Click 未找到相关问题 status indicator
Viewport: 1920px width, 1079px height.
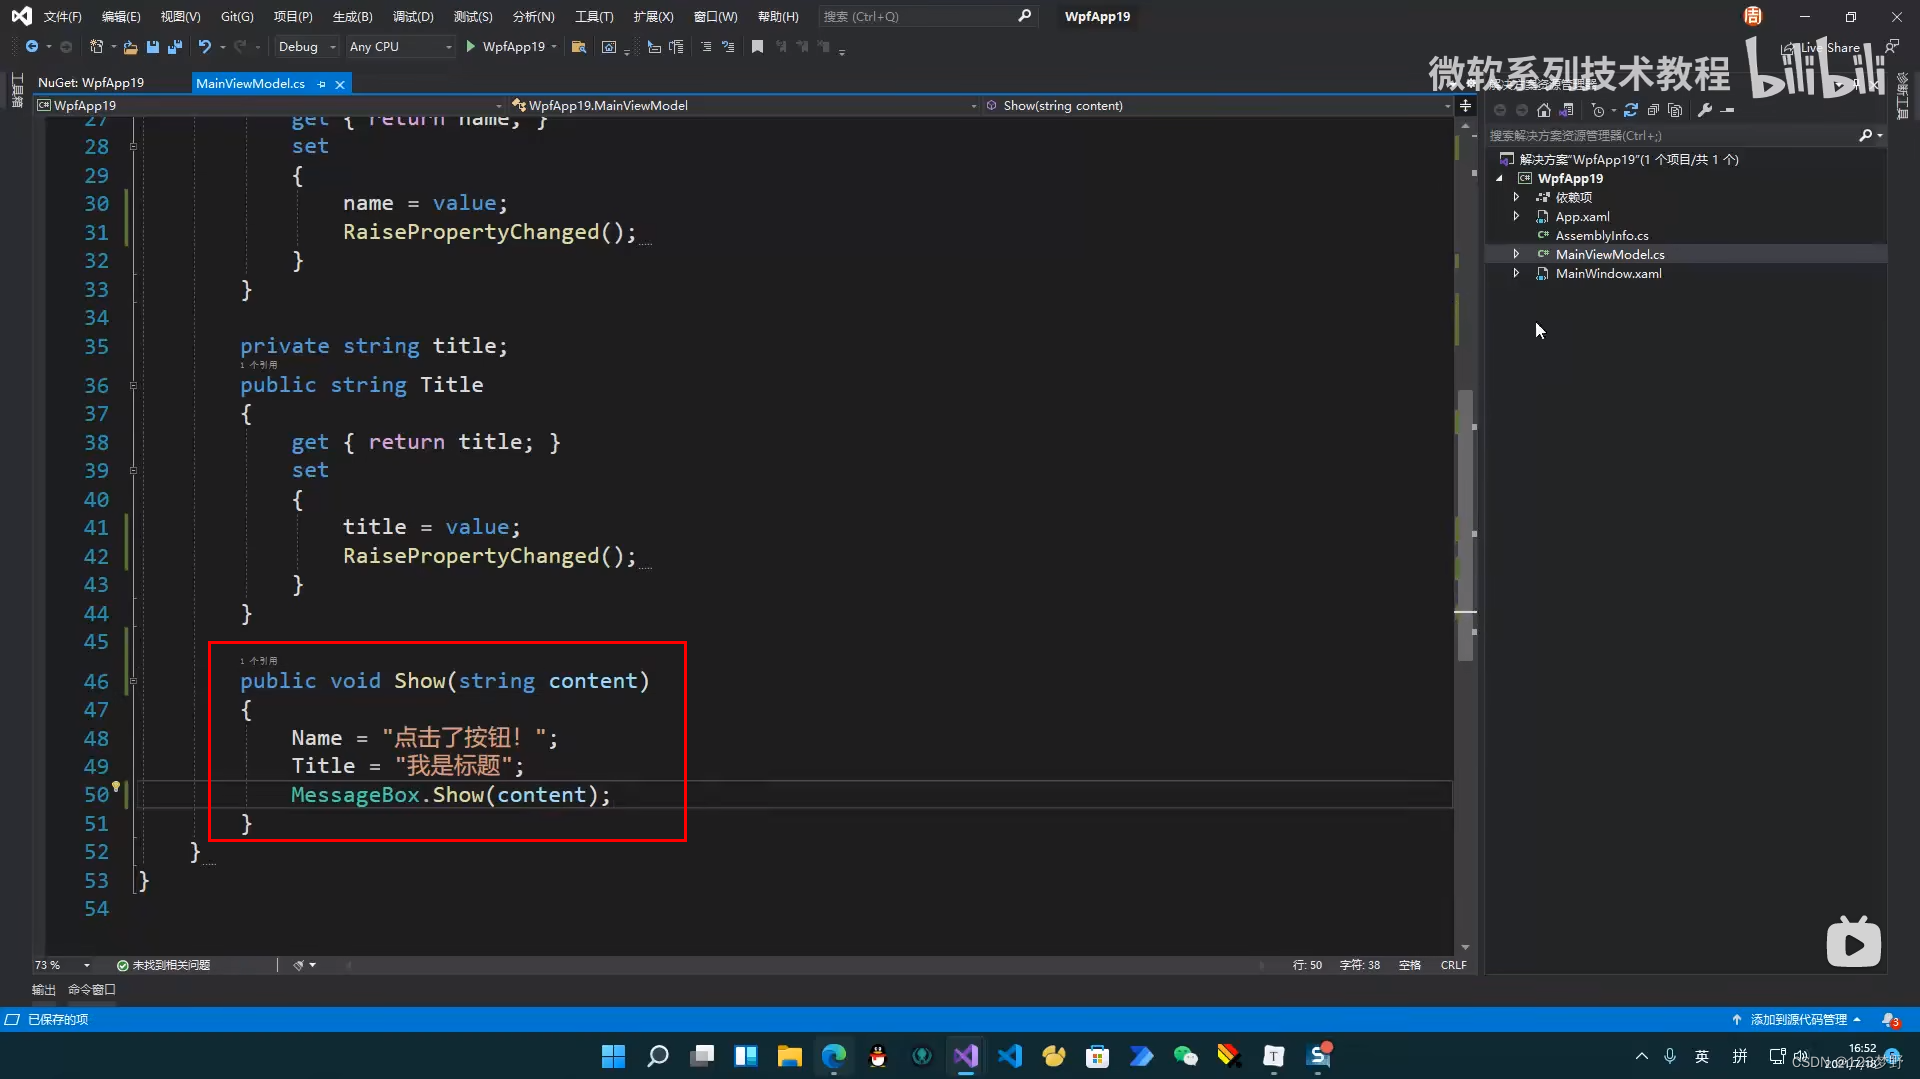point(163,965)
